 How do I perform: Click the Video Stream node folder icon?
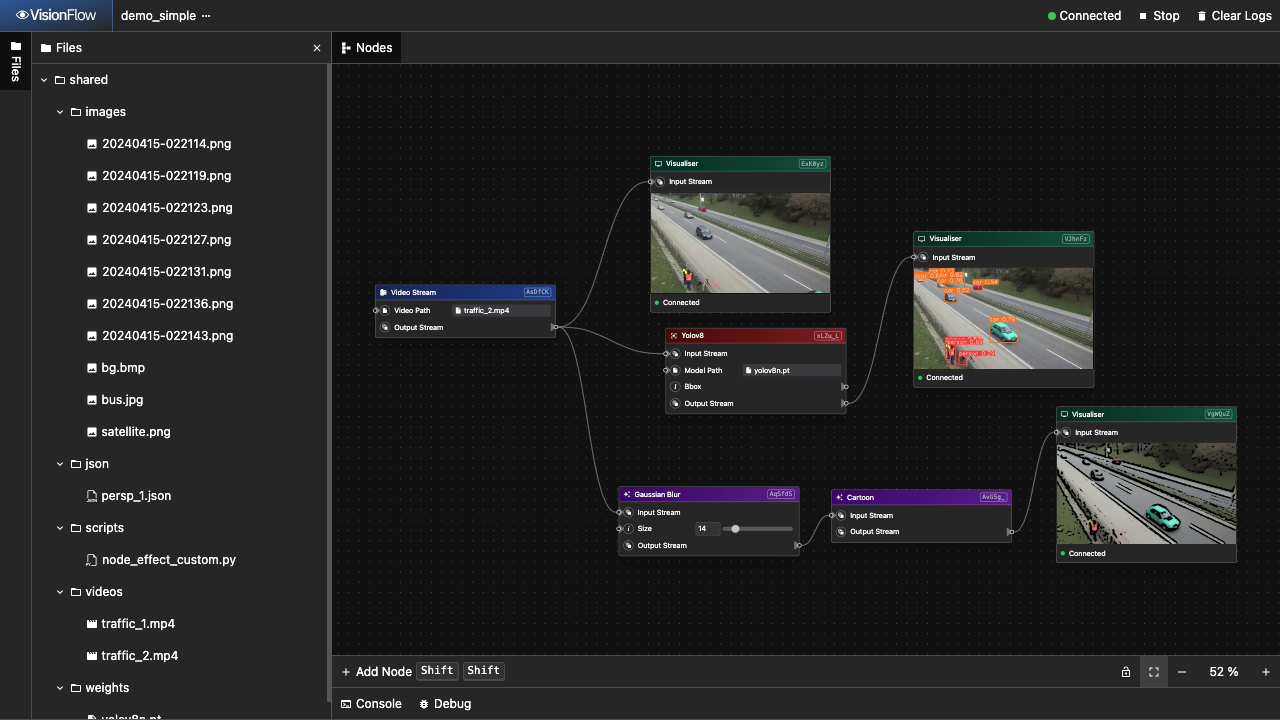(x=383, y=293)
